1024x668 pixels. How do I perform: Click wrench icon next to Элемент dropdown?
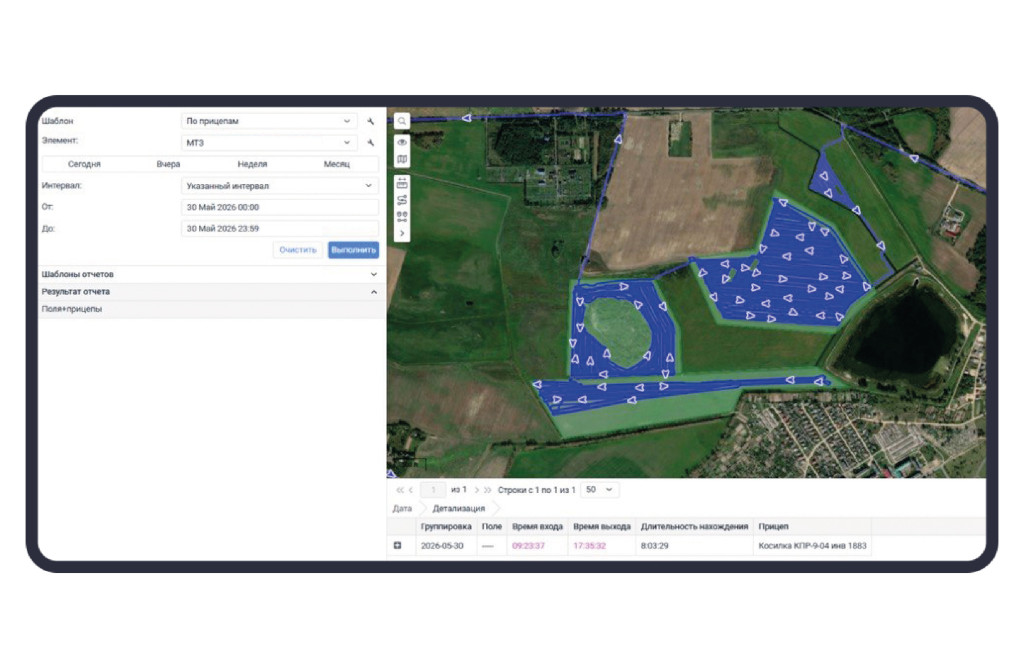[370, 143]
